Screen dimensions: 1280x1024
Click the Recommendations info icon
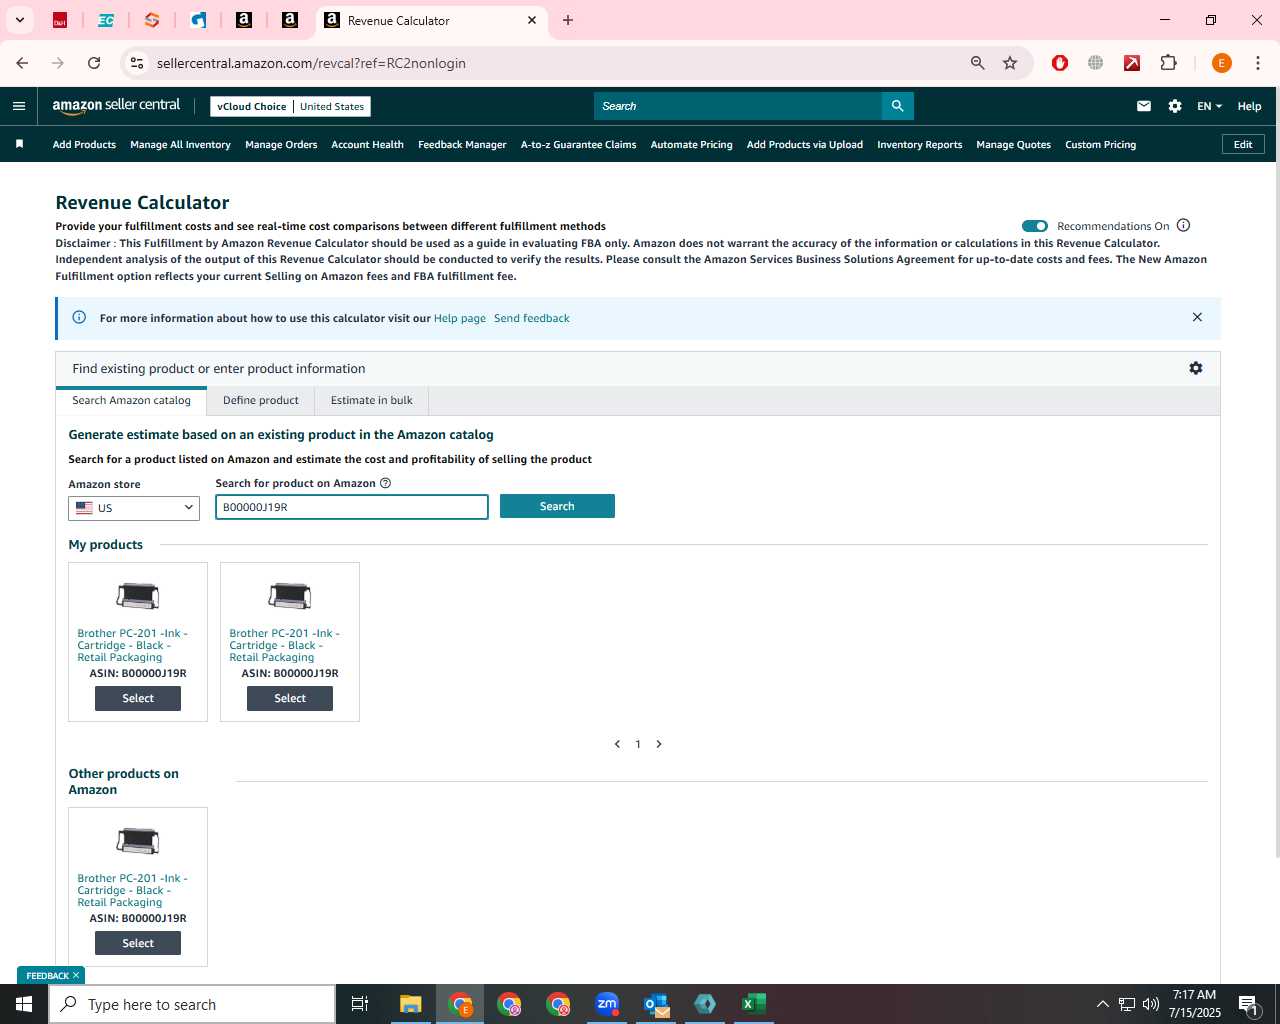pyautogui.click(x=1183, y=225)
